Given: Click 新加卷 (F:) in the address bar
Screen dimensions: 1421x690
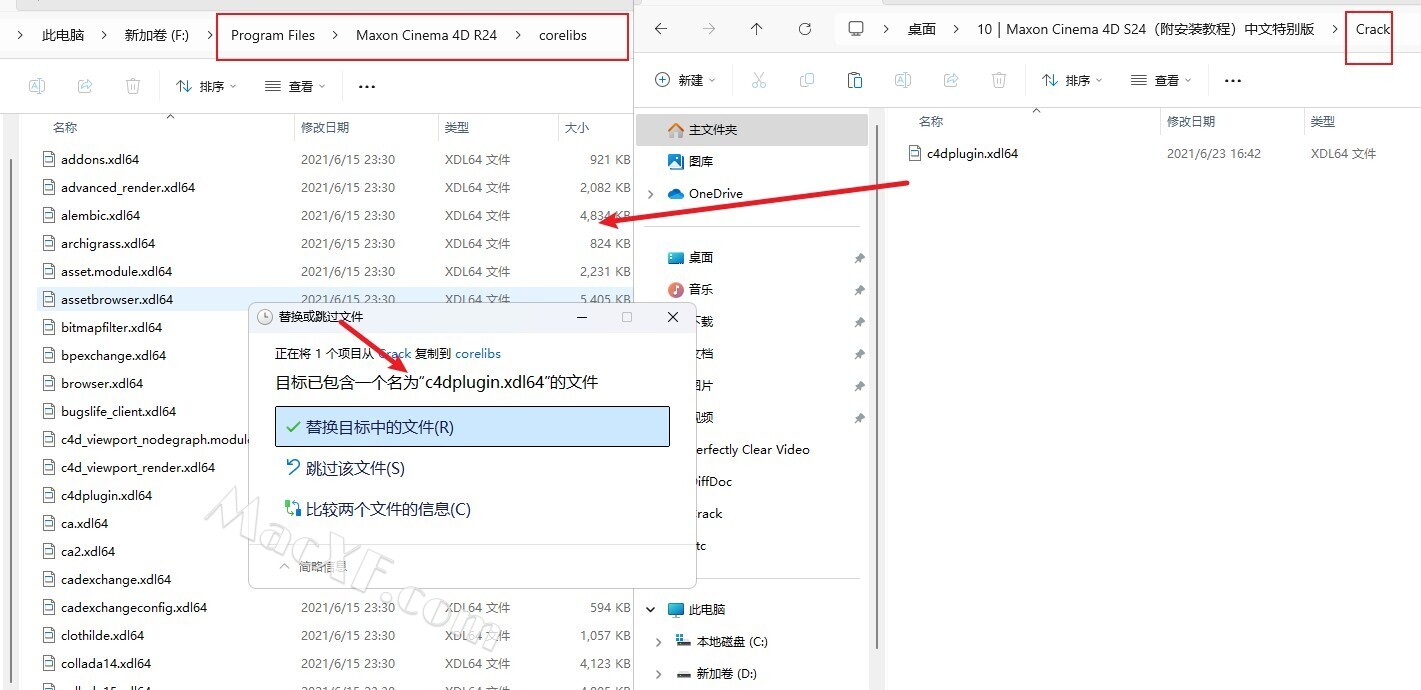Looking at the screenshot, I should pos(156,35).
